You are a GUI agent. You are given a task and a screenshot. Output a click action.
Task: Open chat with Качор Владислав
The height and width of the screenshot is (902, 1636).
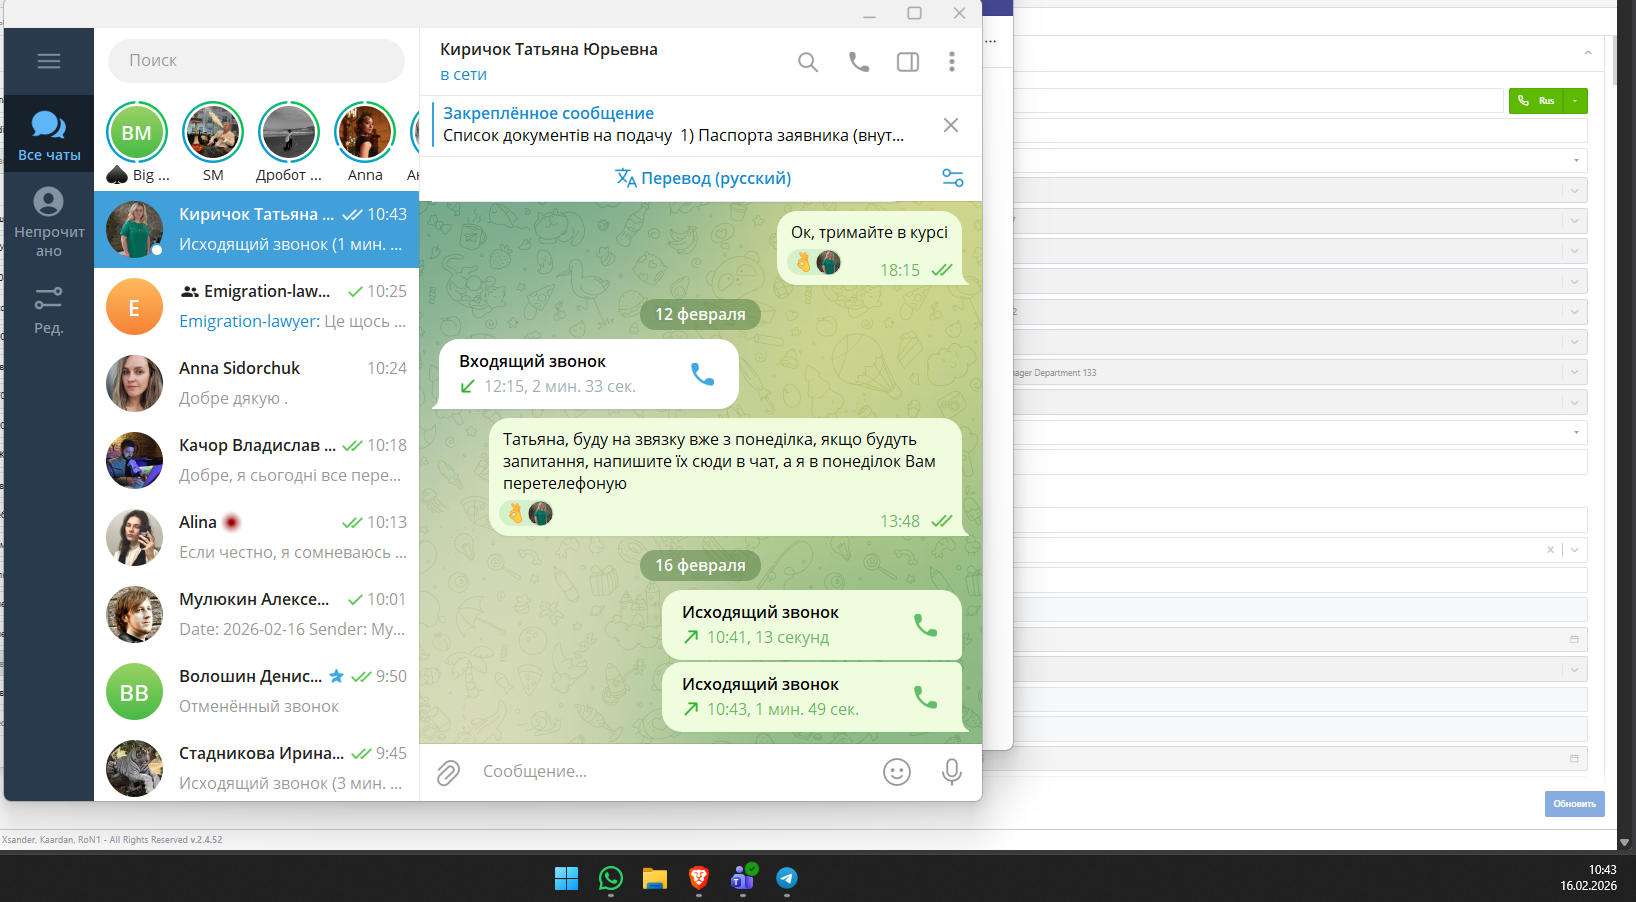pyautogui.click(x=257, y=460)
